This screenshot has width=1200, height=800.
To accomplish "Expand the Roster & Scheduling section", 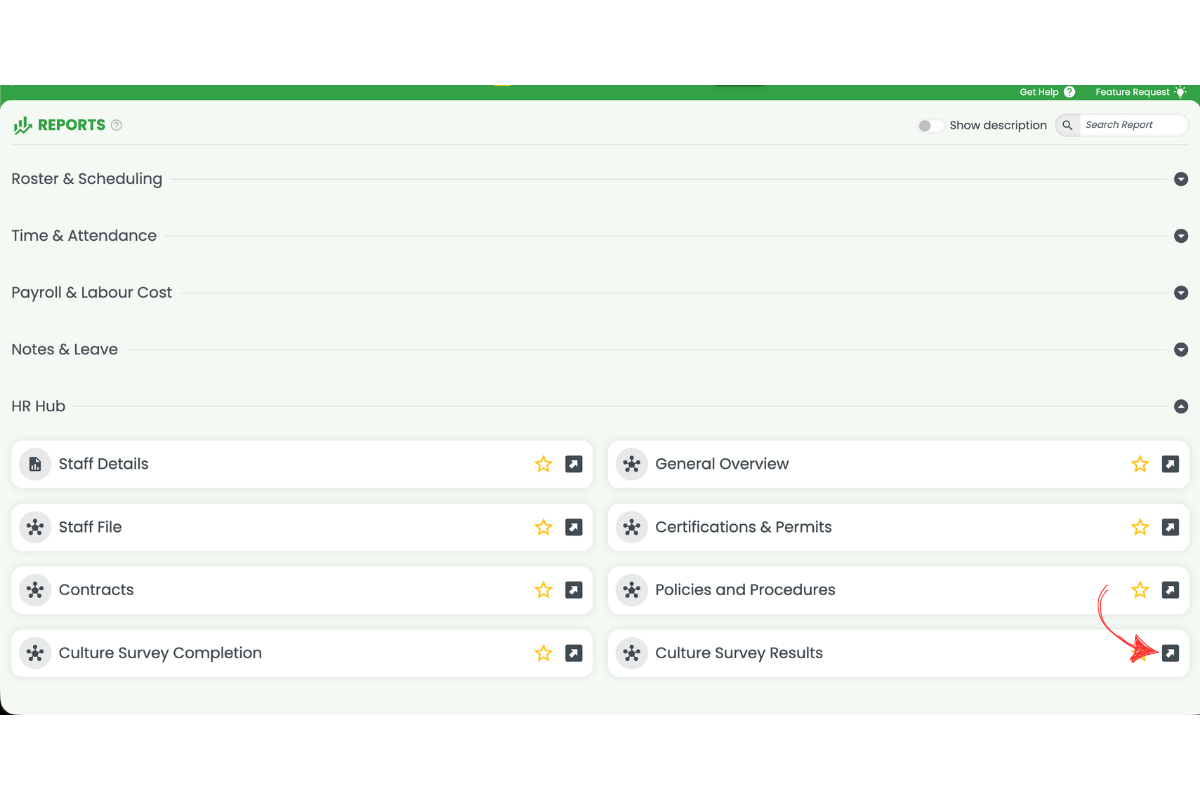I will click(1181, 178).
